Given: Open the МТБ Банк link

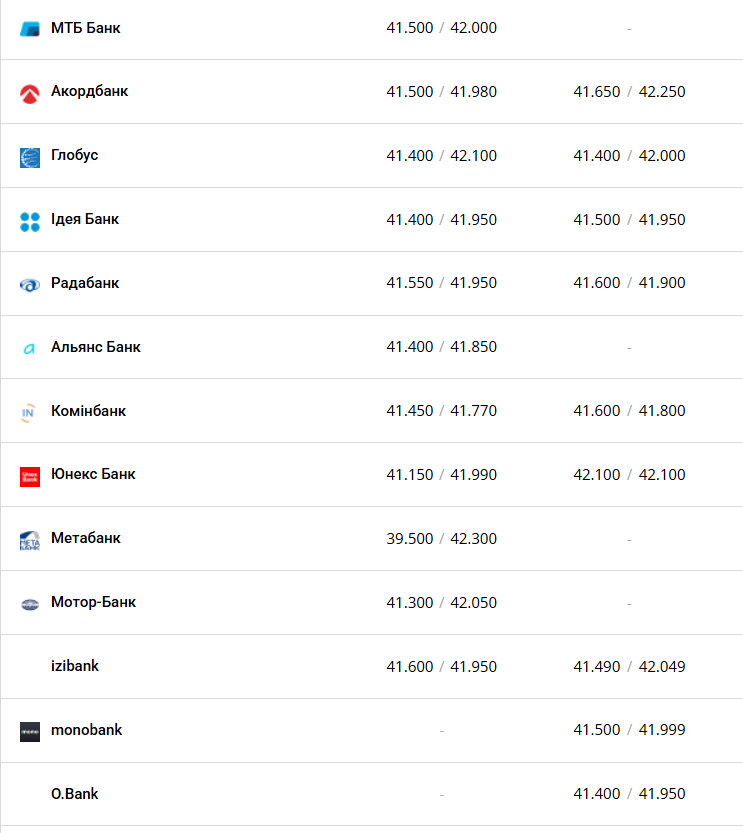Looking at the screenshot, I should 86,28.
